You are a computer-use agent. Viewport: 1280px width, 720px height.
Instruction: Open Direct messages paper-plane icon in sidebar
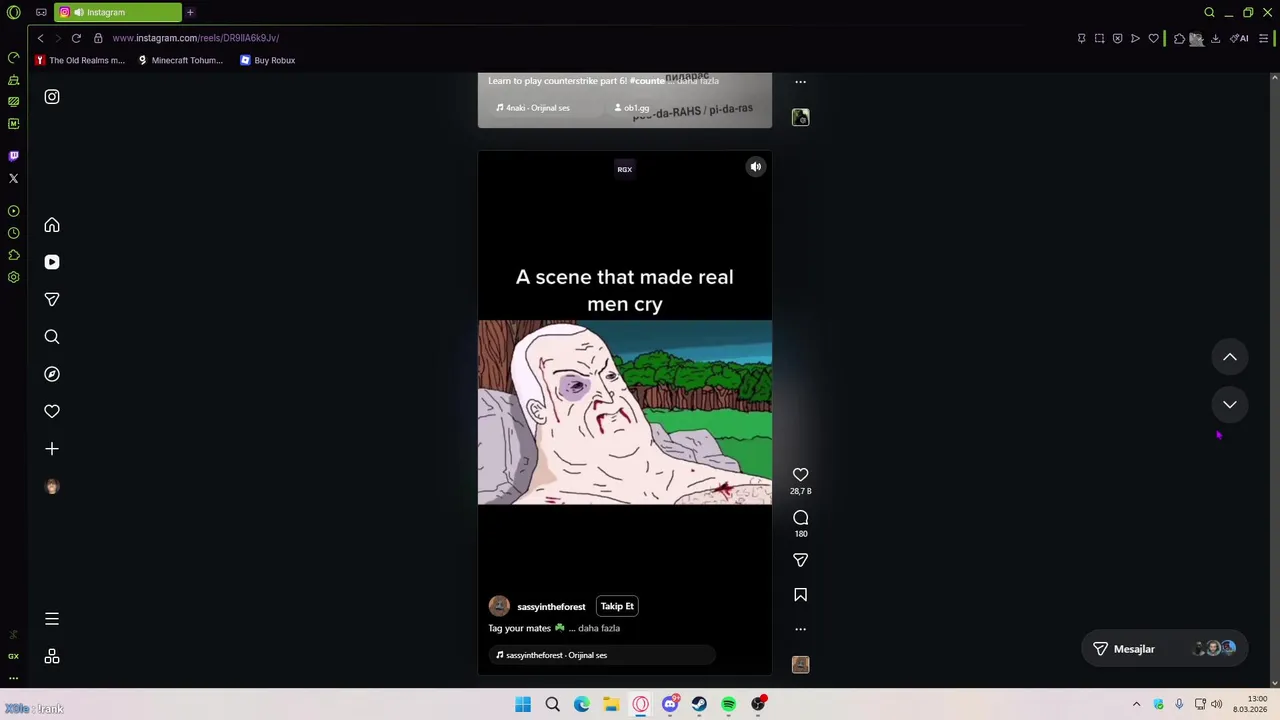[52, 299]
